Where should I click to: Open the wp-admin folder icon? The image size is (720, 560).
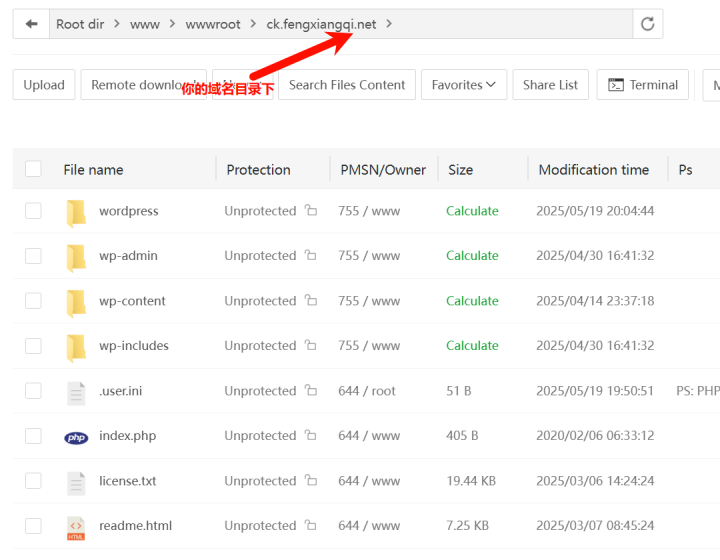(76, 258)
